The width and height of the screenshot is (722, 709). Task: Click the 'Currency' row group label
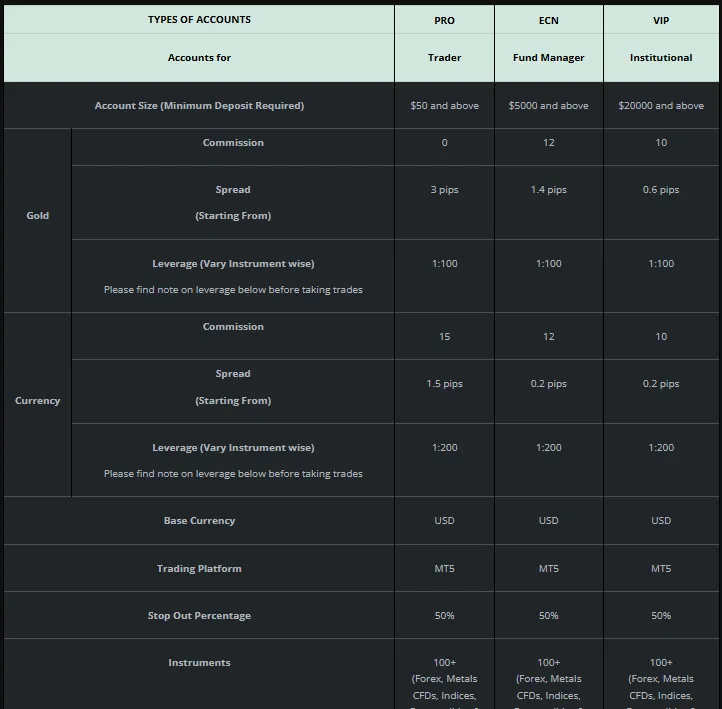pyautogui.click(x=37, y=401)
